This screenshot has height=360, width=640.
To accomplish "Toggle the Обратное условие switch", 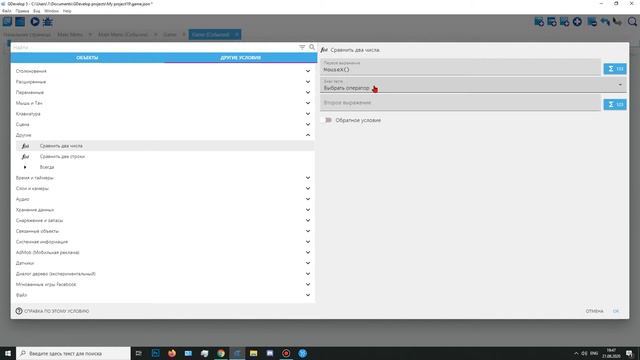I will (x=328, y=120).
